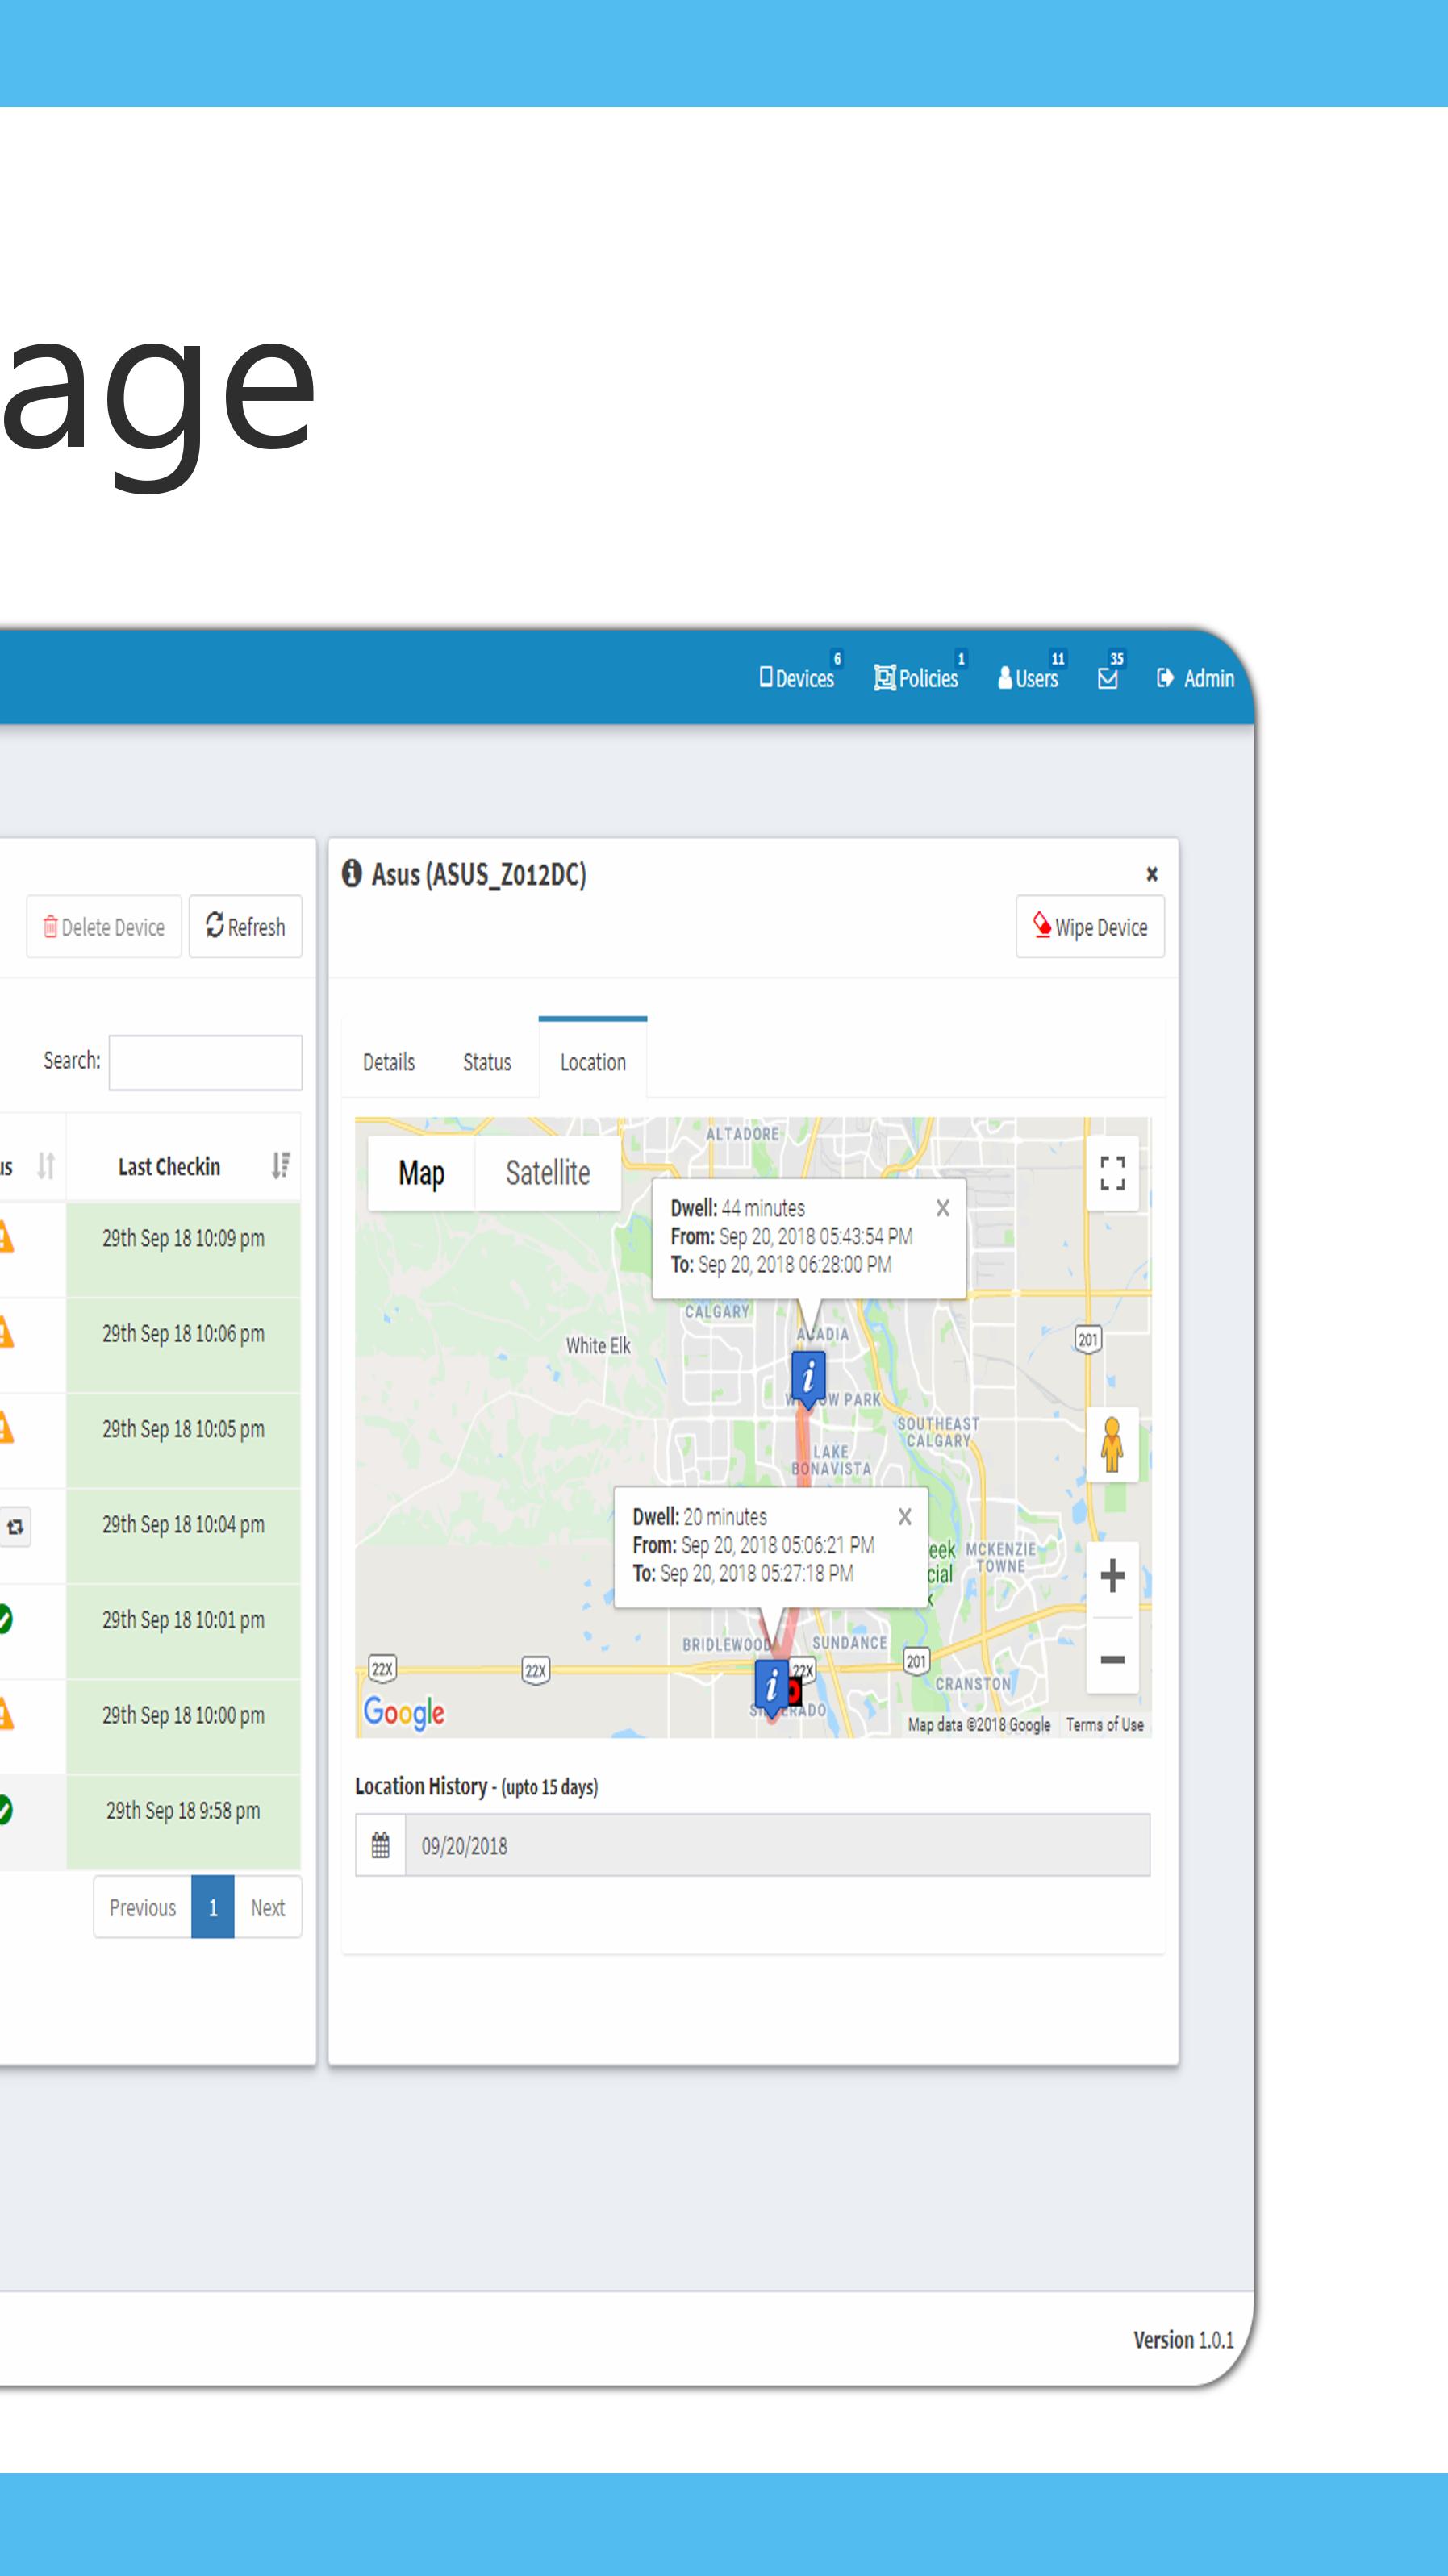1448x2576 pixels.
Task: Open the Google logo link on the map
Action: pos(404,1712)
